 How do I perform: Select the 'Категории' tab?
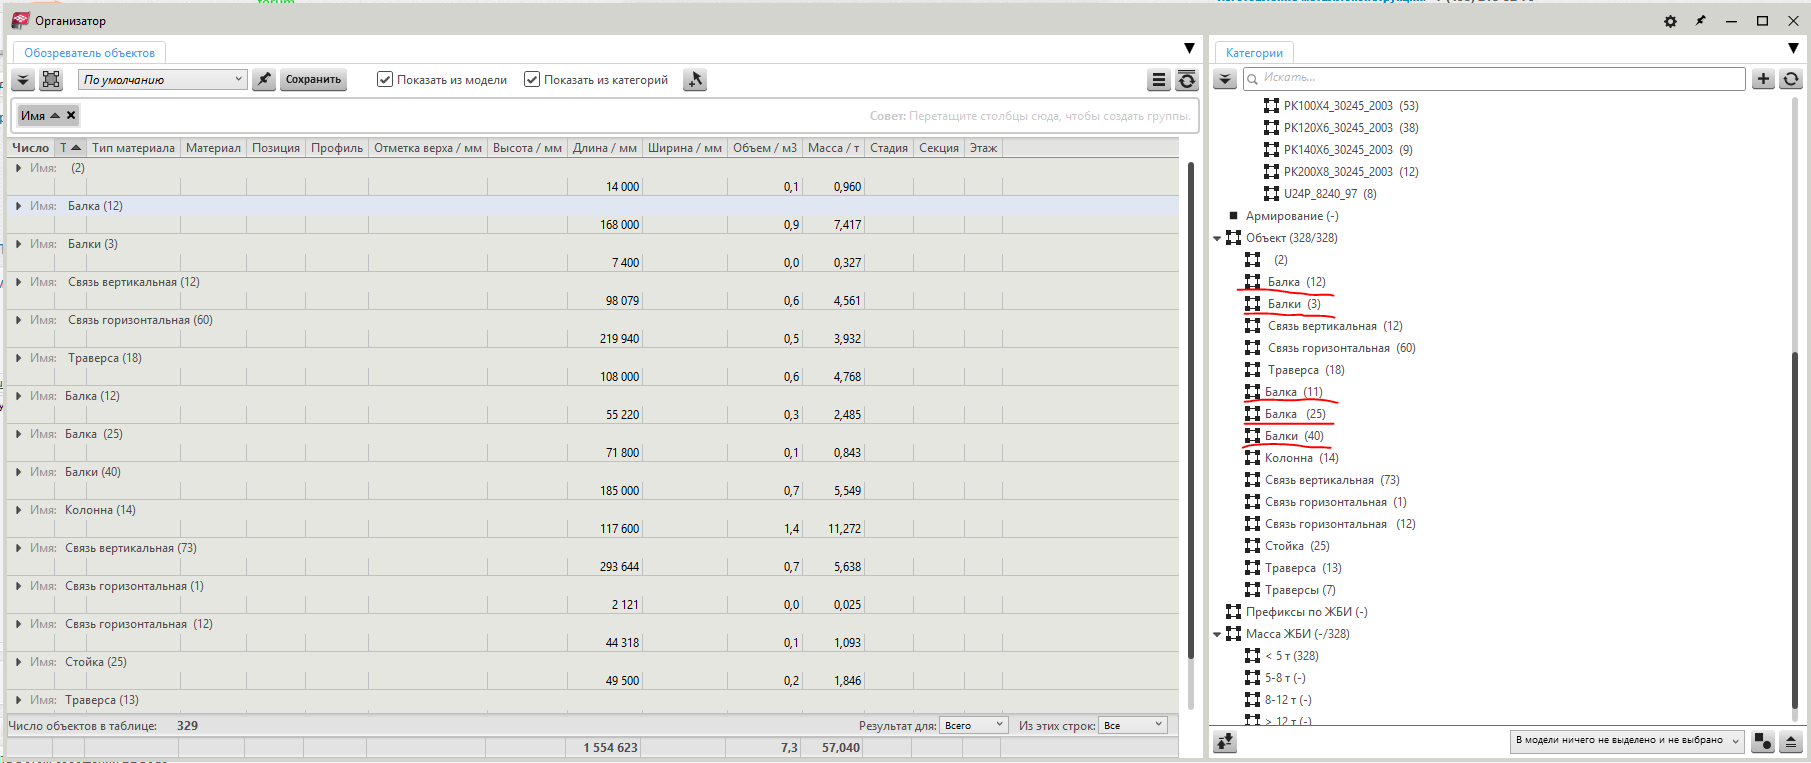(x=1253, y=53)
